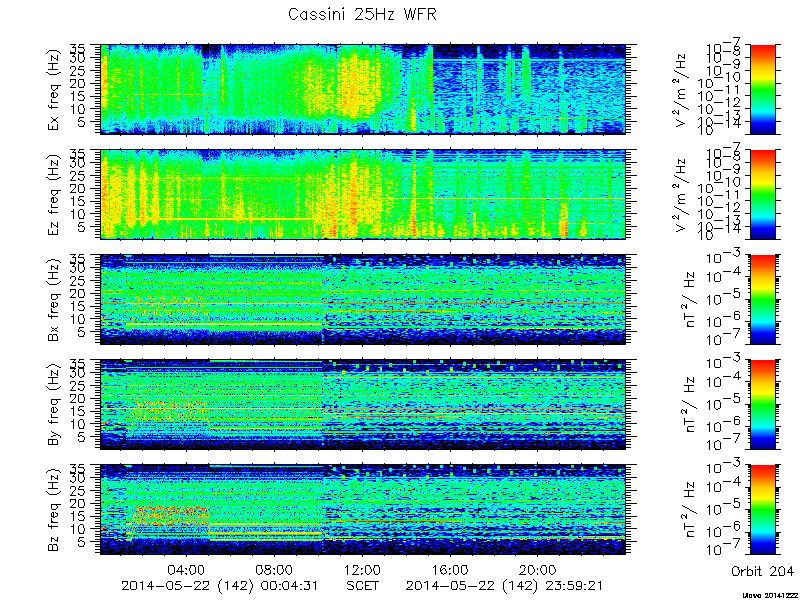Click the oscillating signal trace in Bx panel
The image size is (800, 600).
click(x=170, y=306)
